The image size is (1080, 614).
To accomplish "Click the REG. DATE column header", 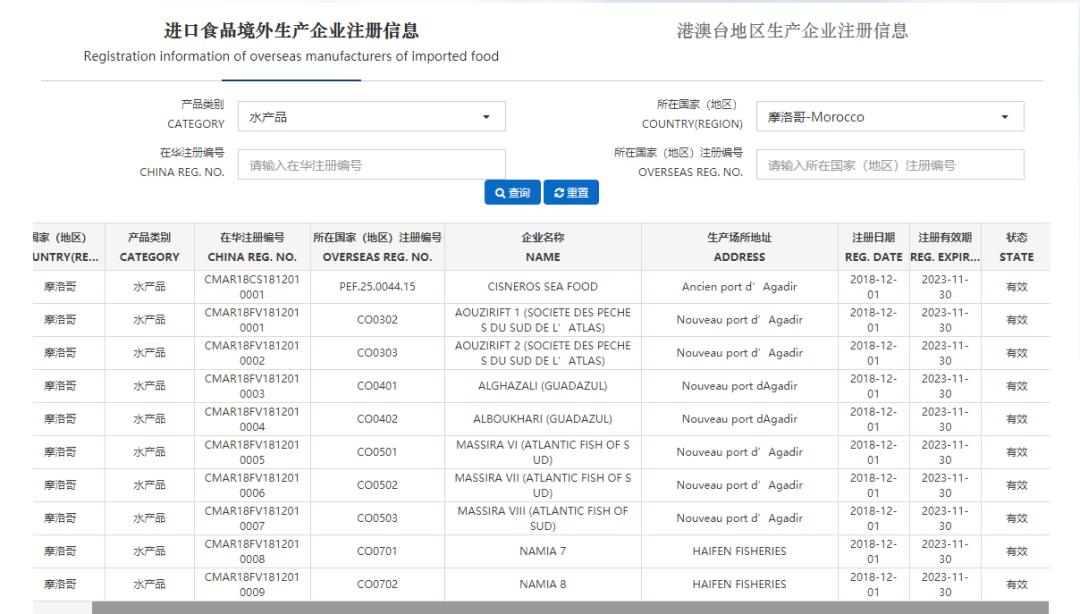I will coord(873,246).
